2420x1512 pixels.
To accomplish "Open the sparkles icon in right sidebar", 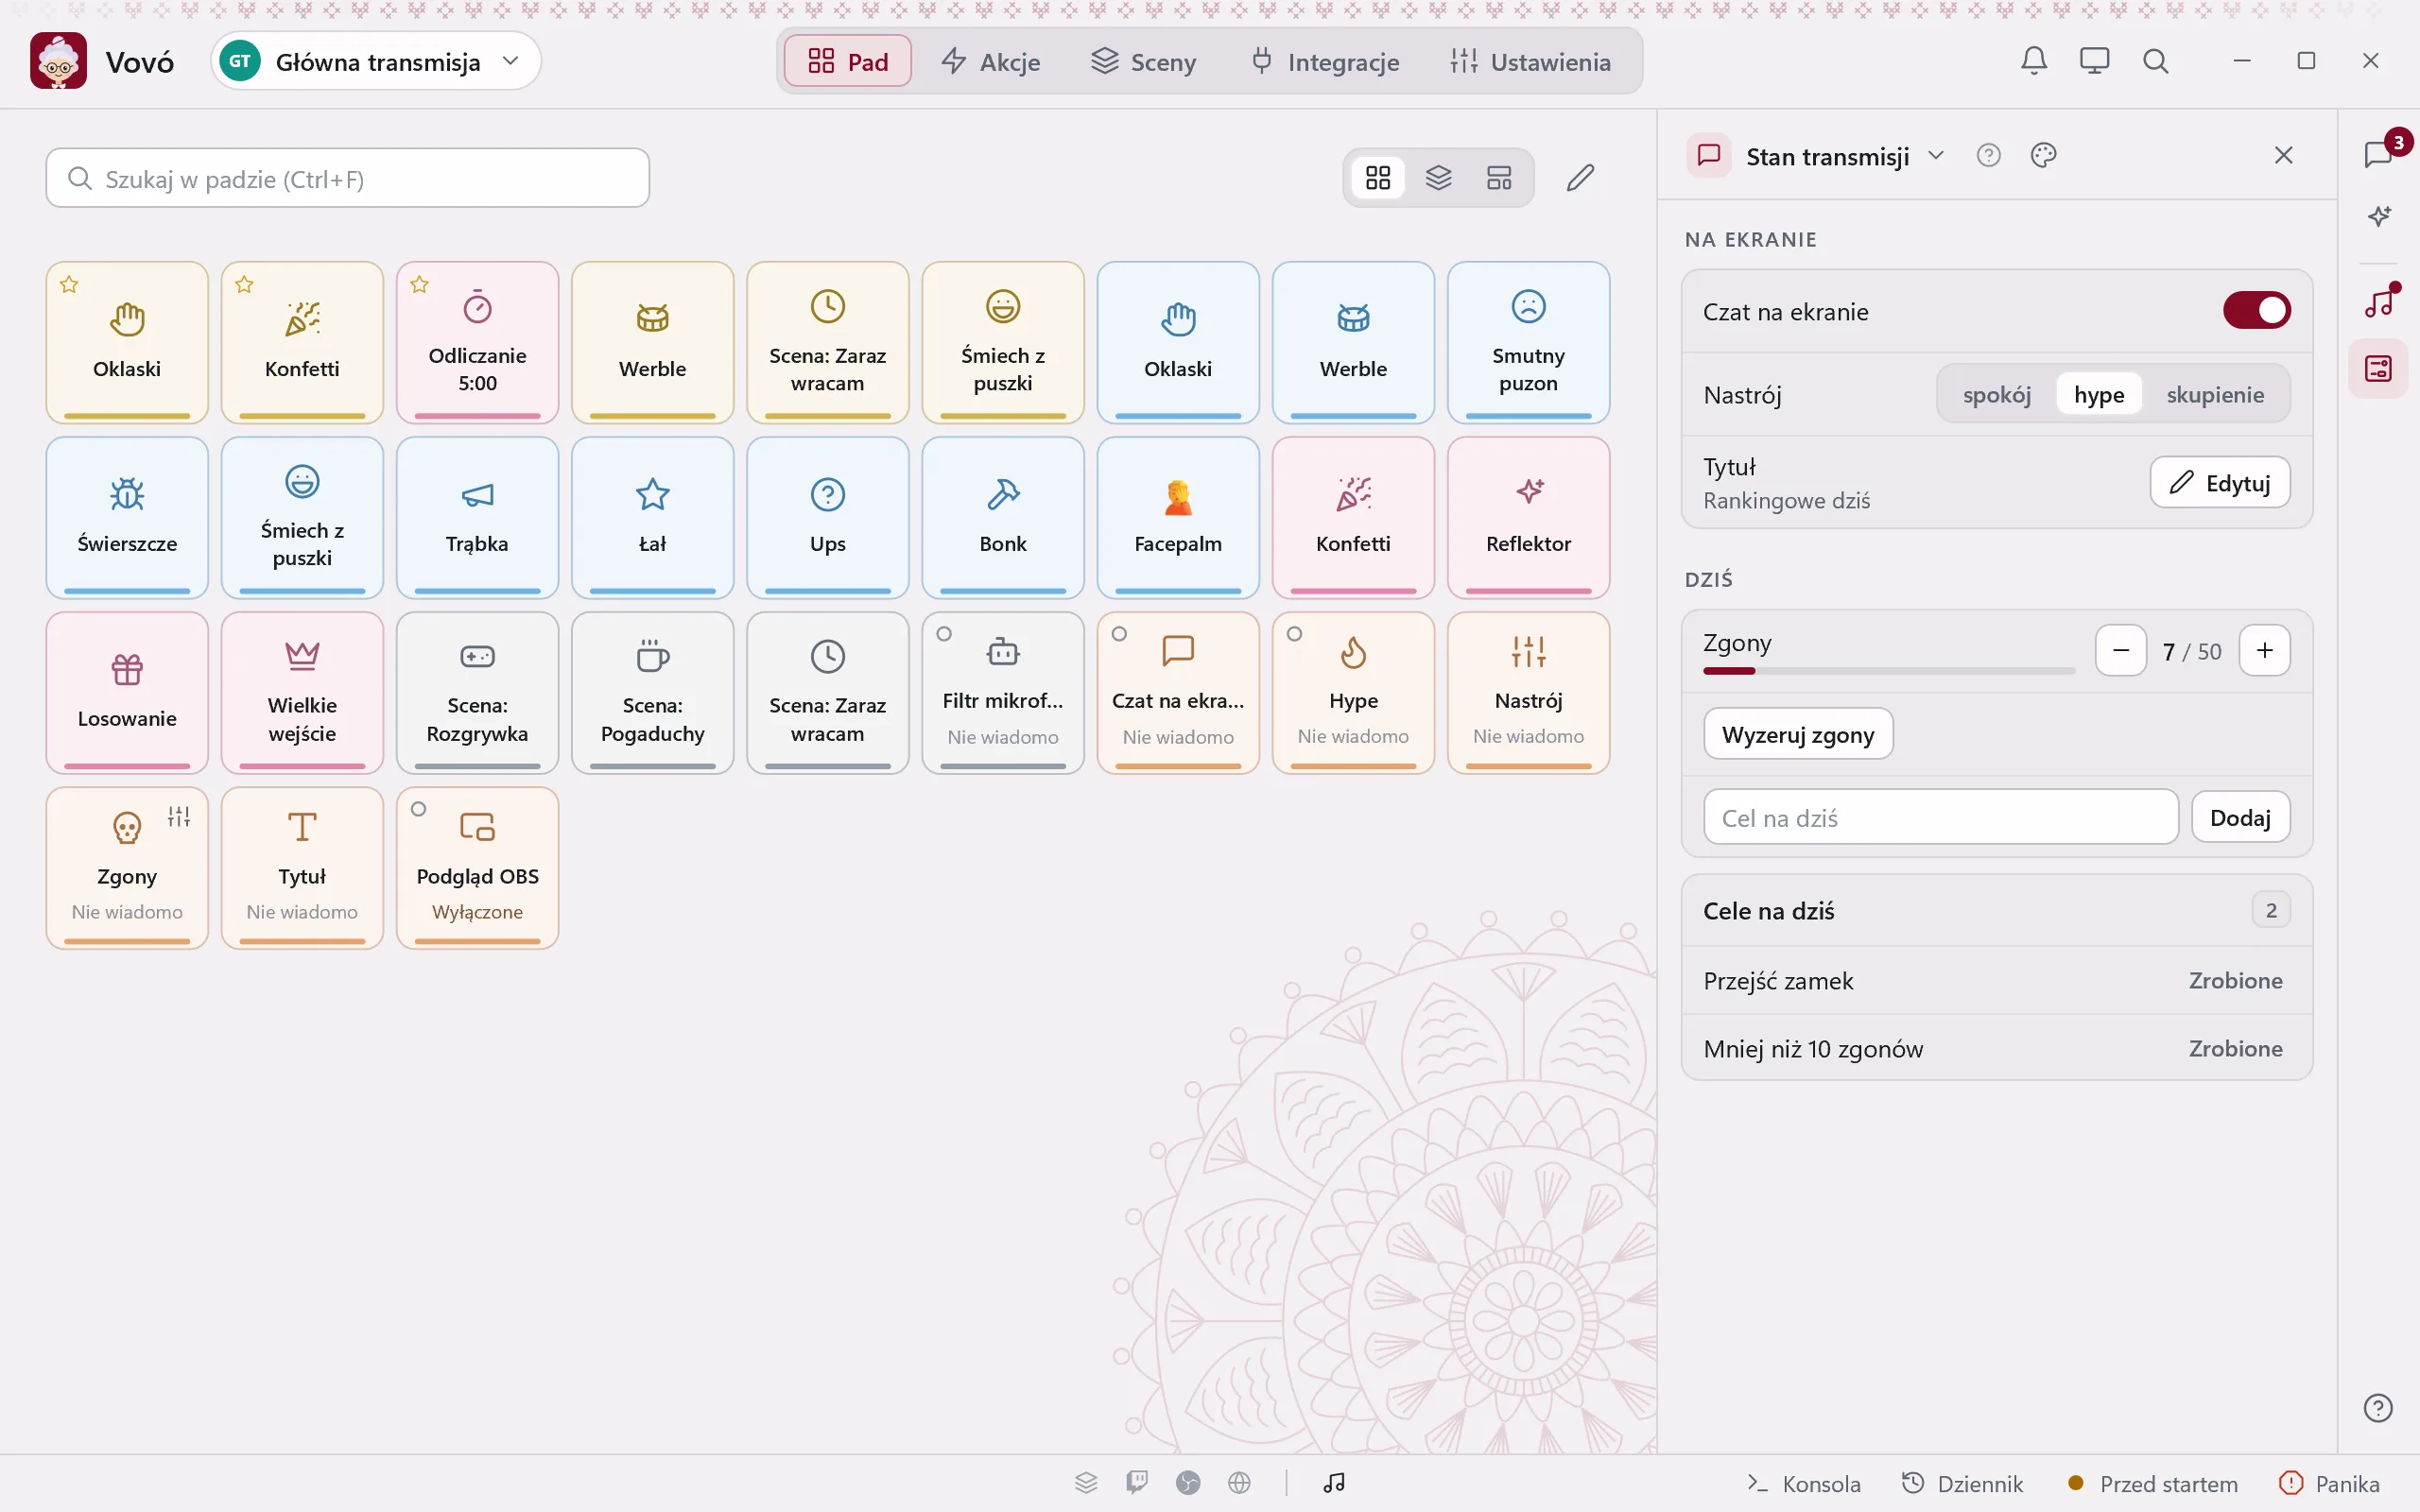I will (2378, 216).
